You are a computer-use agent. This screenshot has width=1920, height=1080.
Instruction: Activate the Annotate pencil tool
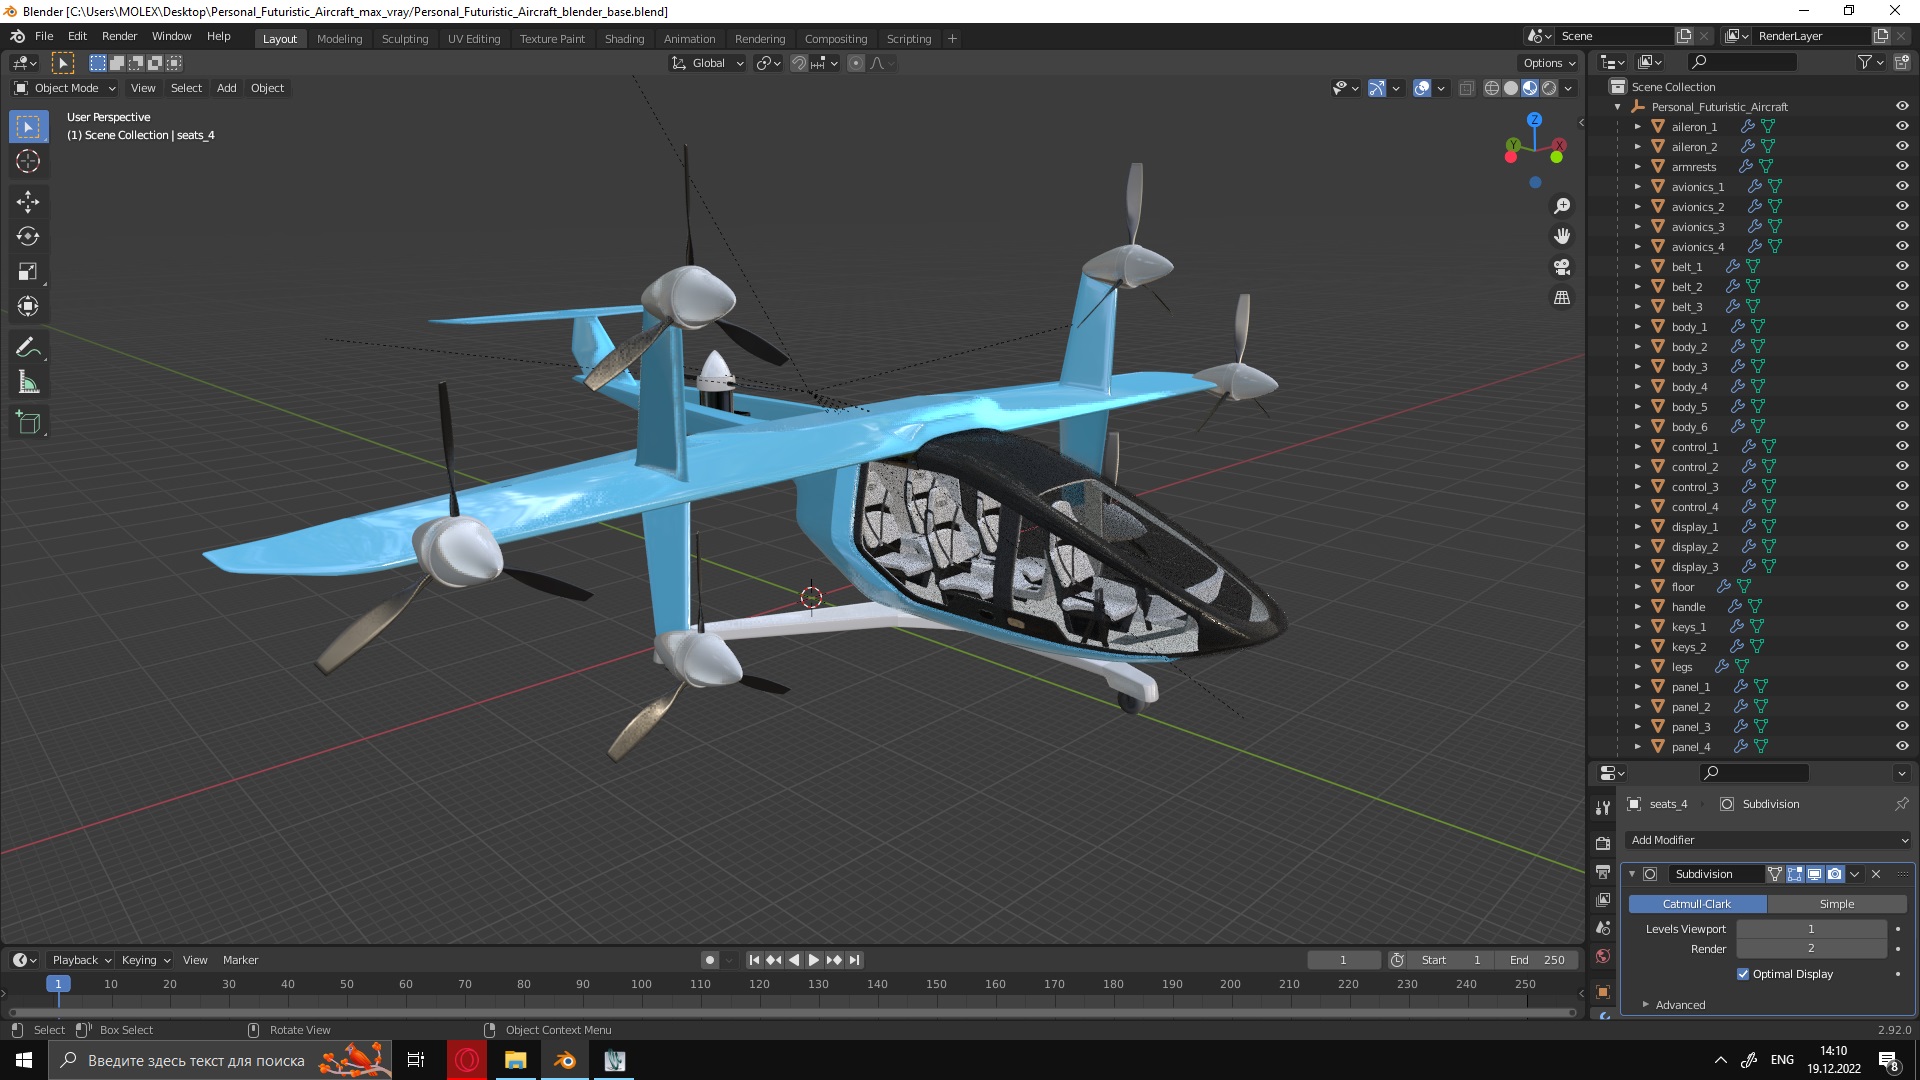pyautogui.click(x=28, y=348)
